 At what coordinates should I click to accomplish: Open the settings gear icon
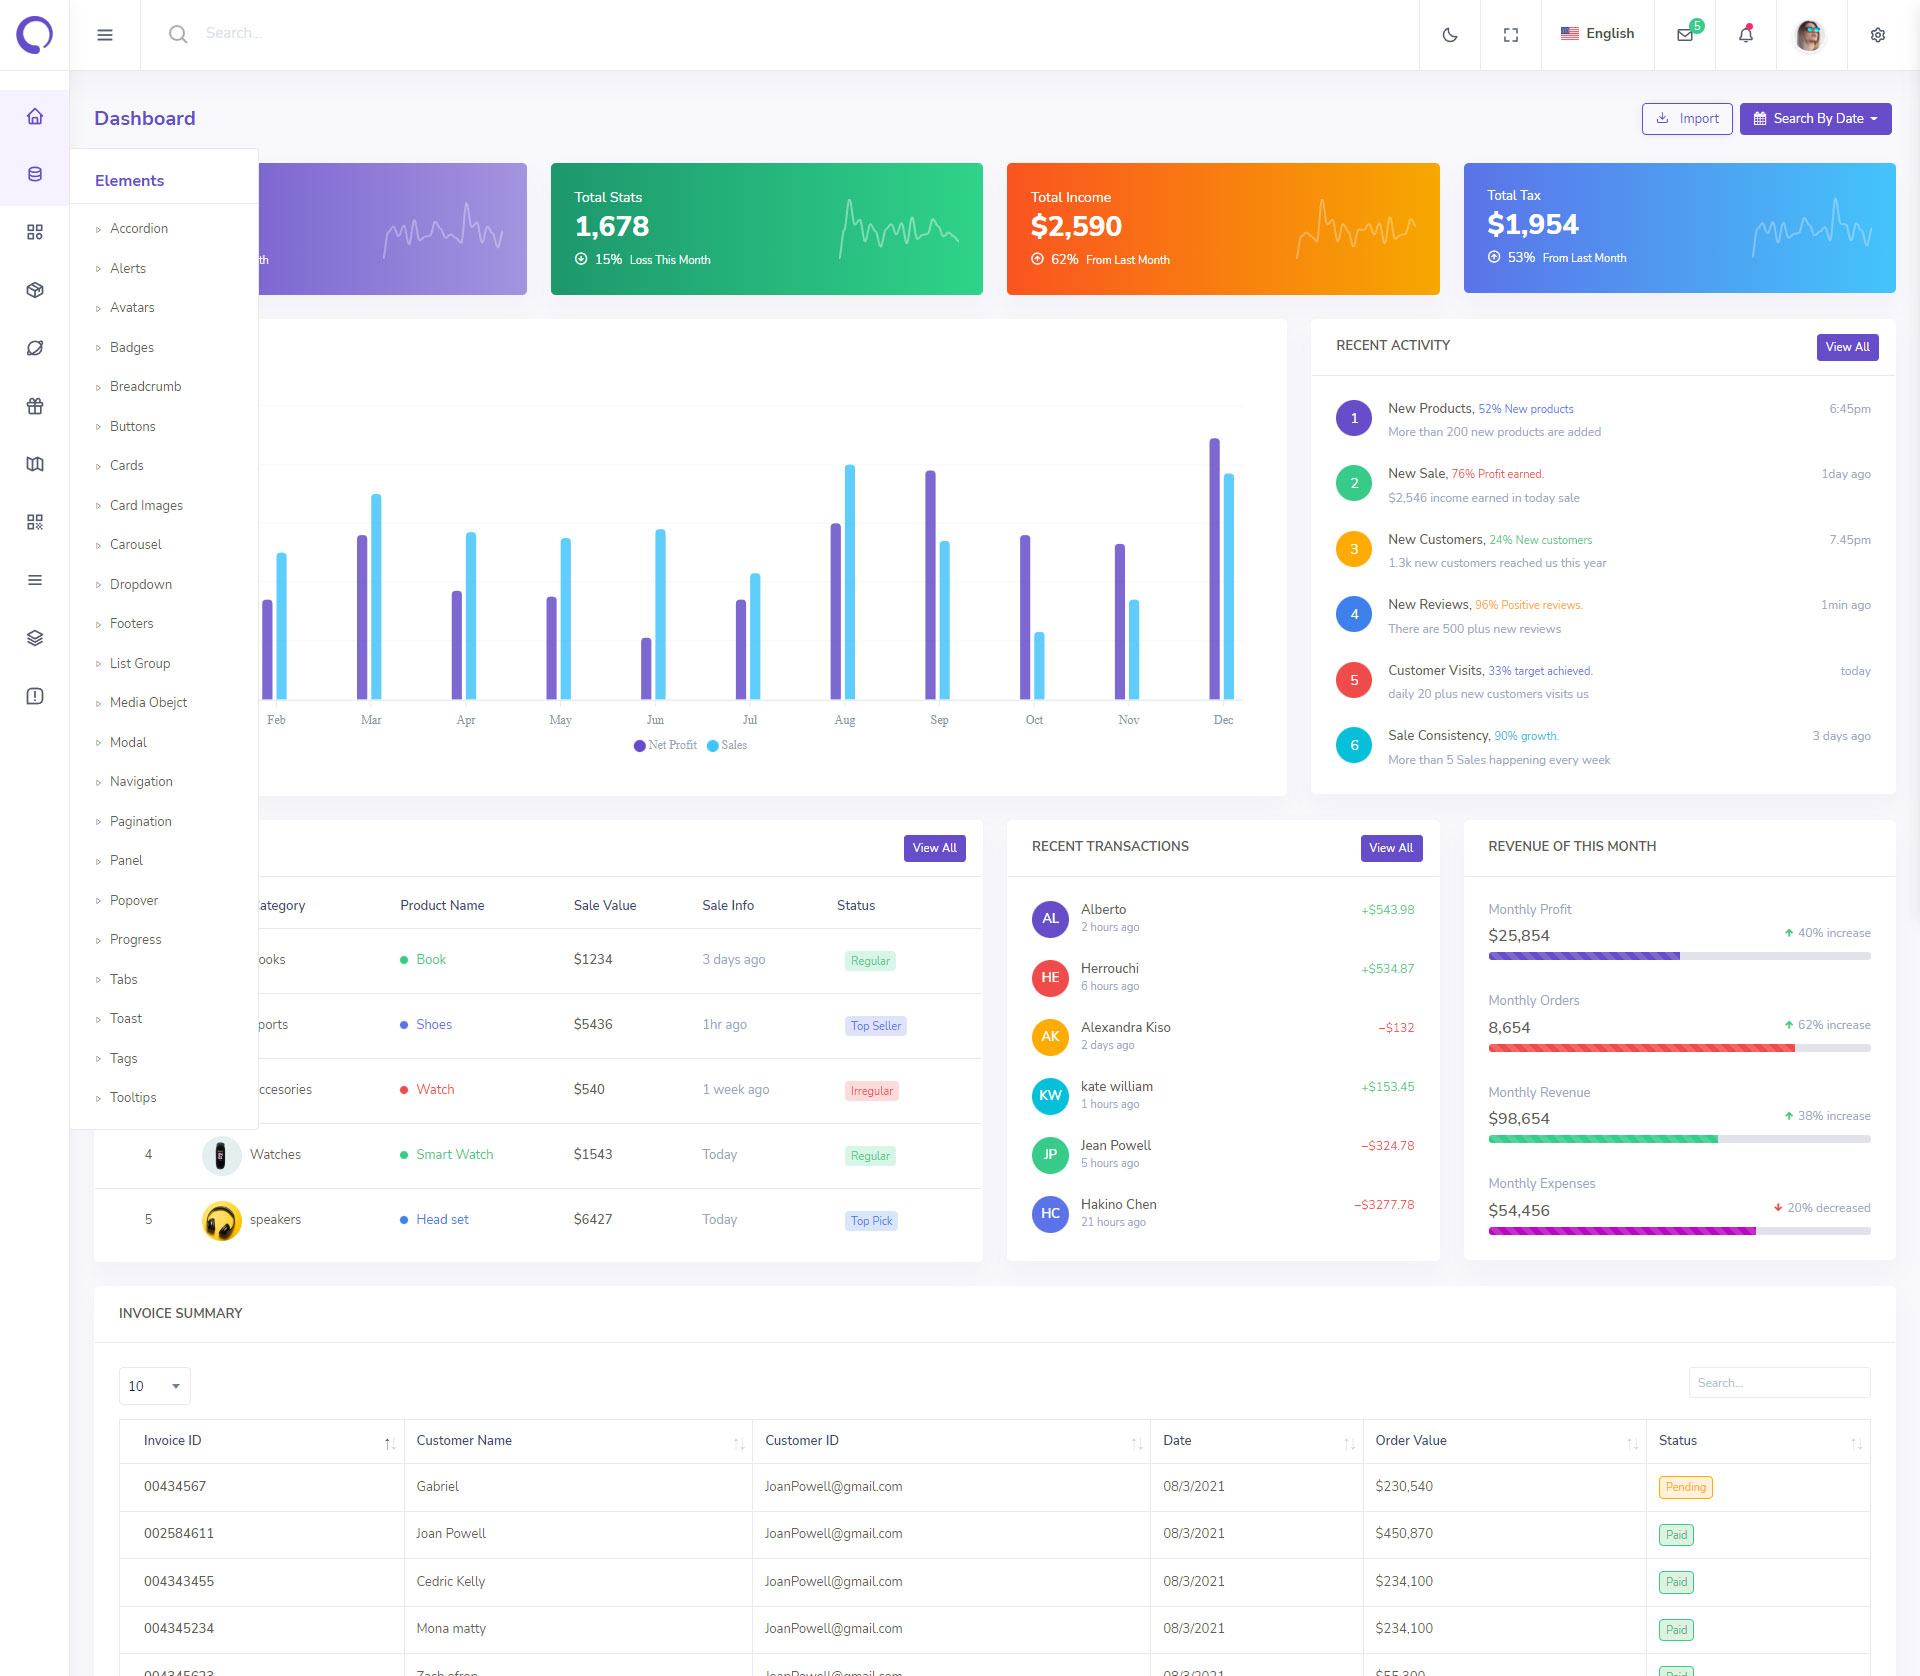(1877, 35)
